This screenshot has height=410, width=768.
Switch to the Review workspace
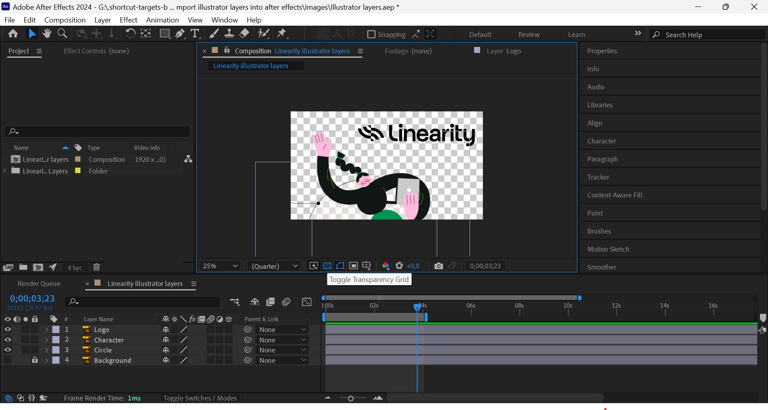click(x=528, y=35)
